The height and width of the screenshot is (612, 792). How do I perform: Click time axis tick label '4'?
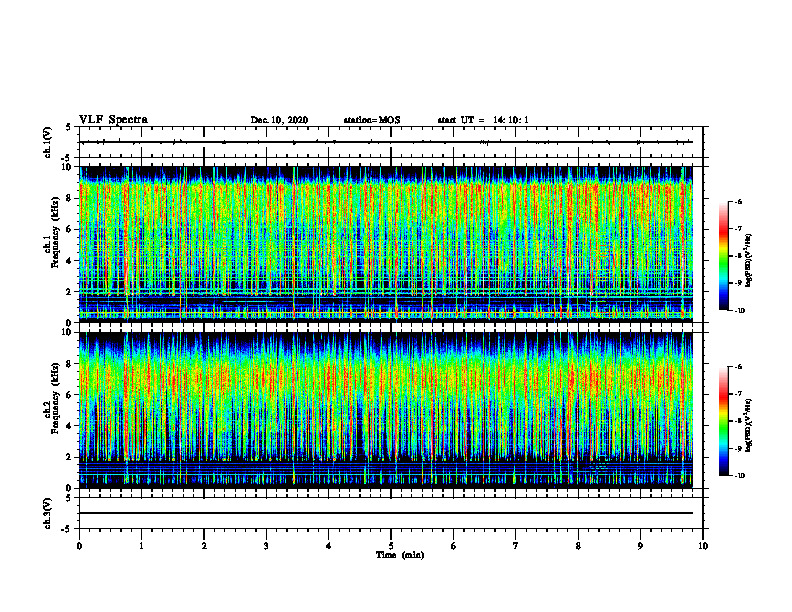click(329, 546)
